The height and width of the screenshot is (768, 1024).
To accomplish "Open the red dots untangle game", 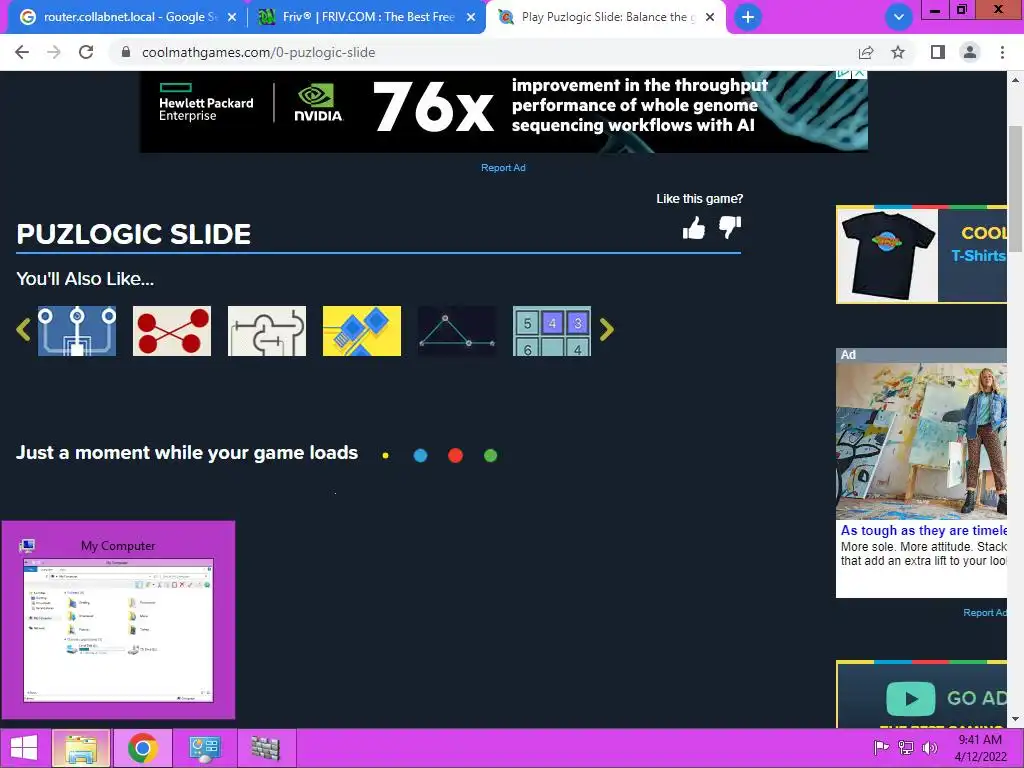I will (x=172, y=331).
